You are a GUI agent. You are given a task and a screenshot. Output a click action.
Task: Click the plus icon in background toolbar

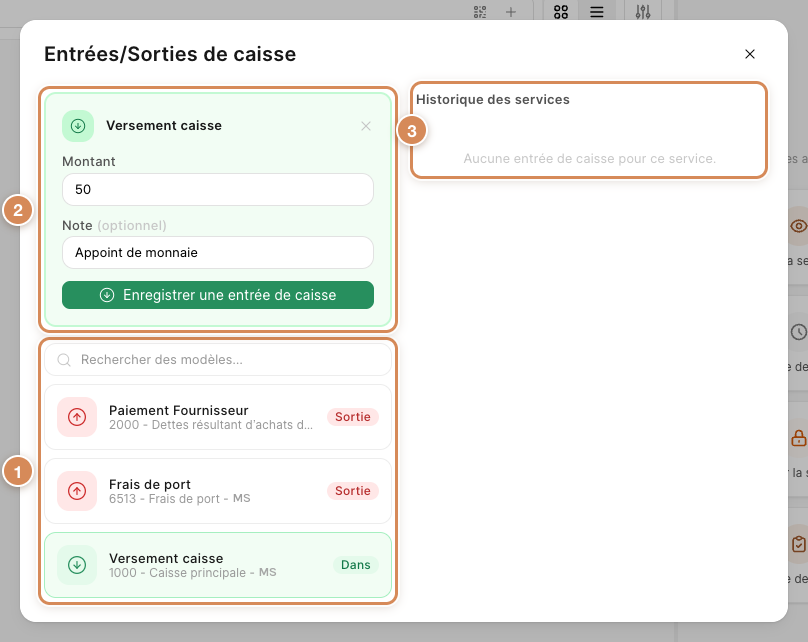pos(511,11)
